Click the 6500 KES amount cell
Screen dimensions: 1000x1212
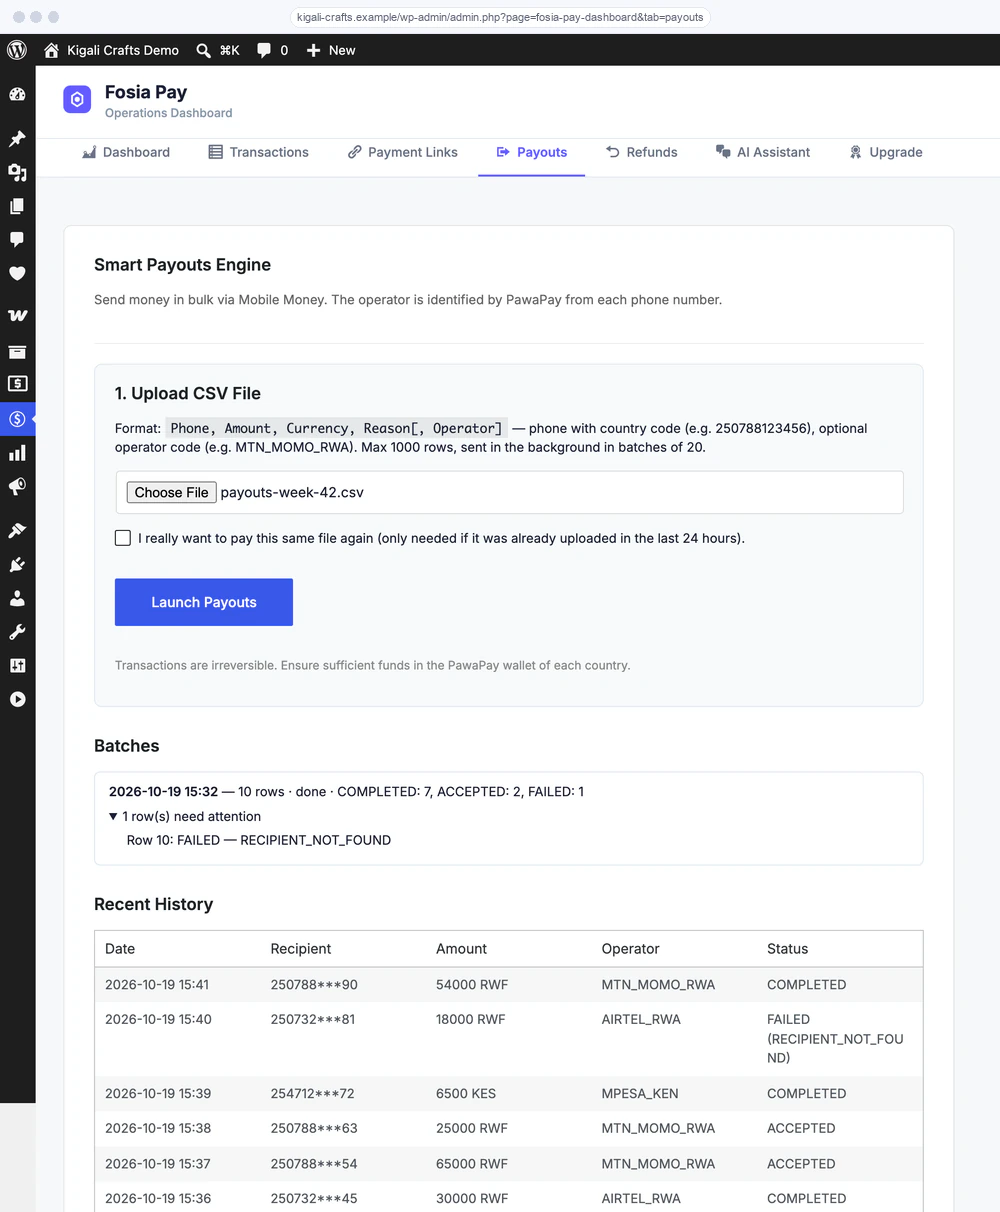pos(466,1094)
